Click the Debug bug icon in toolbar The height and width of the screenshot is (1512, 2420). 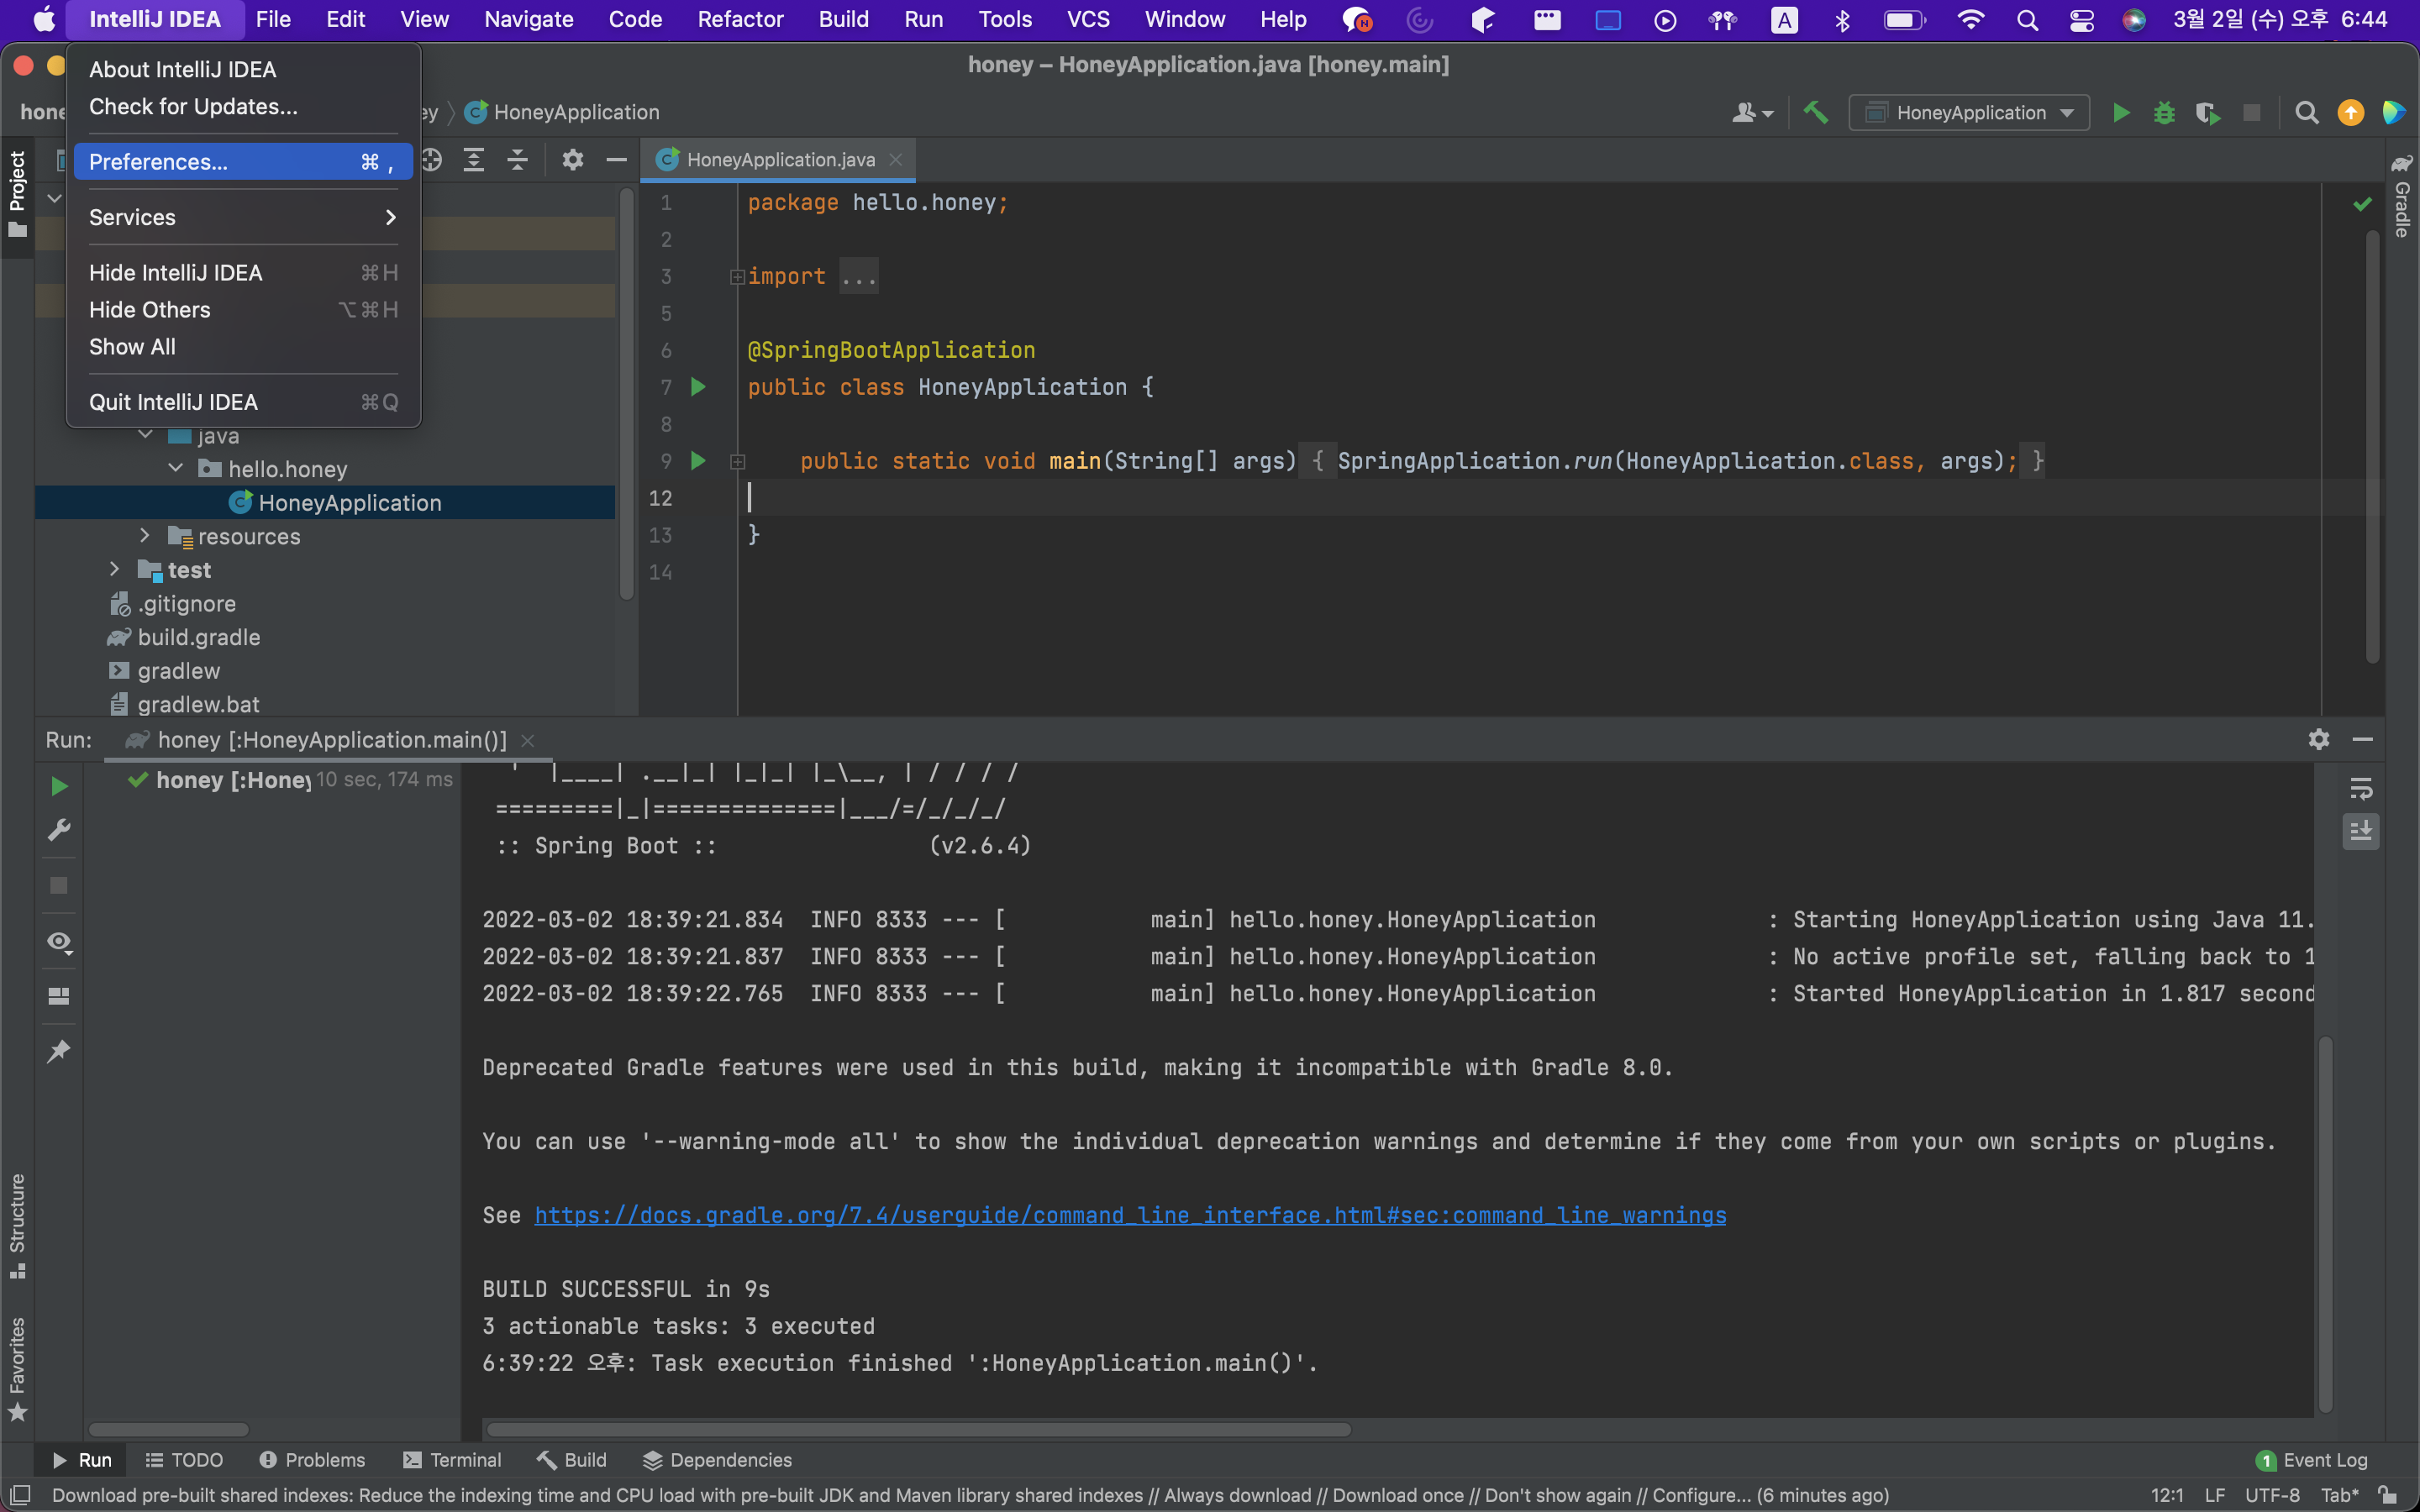point(2164,113)
